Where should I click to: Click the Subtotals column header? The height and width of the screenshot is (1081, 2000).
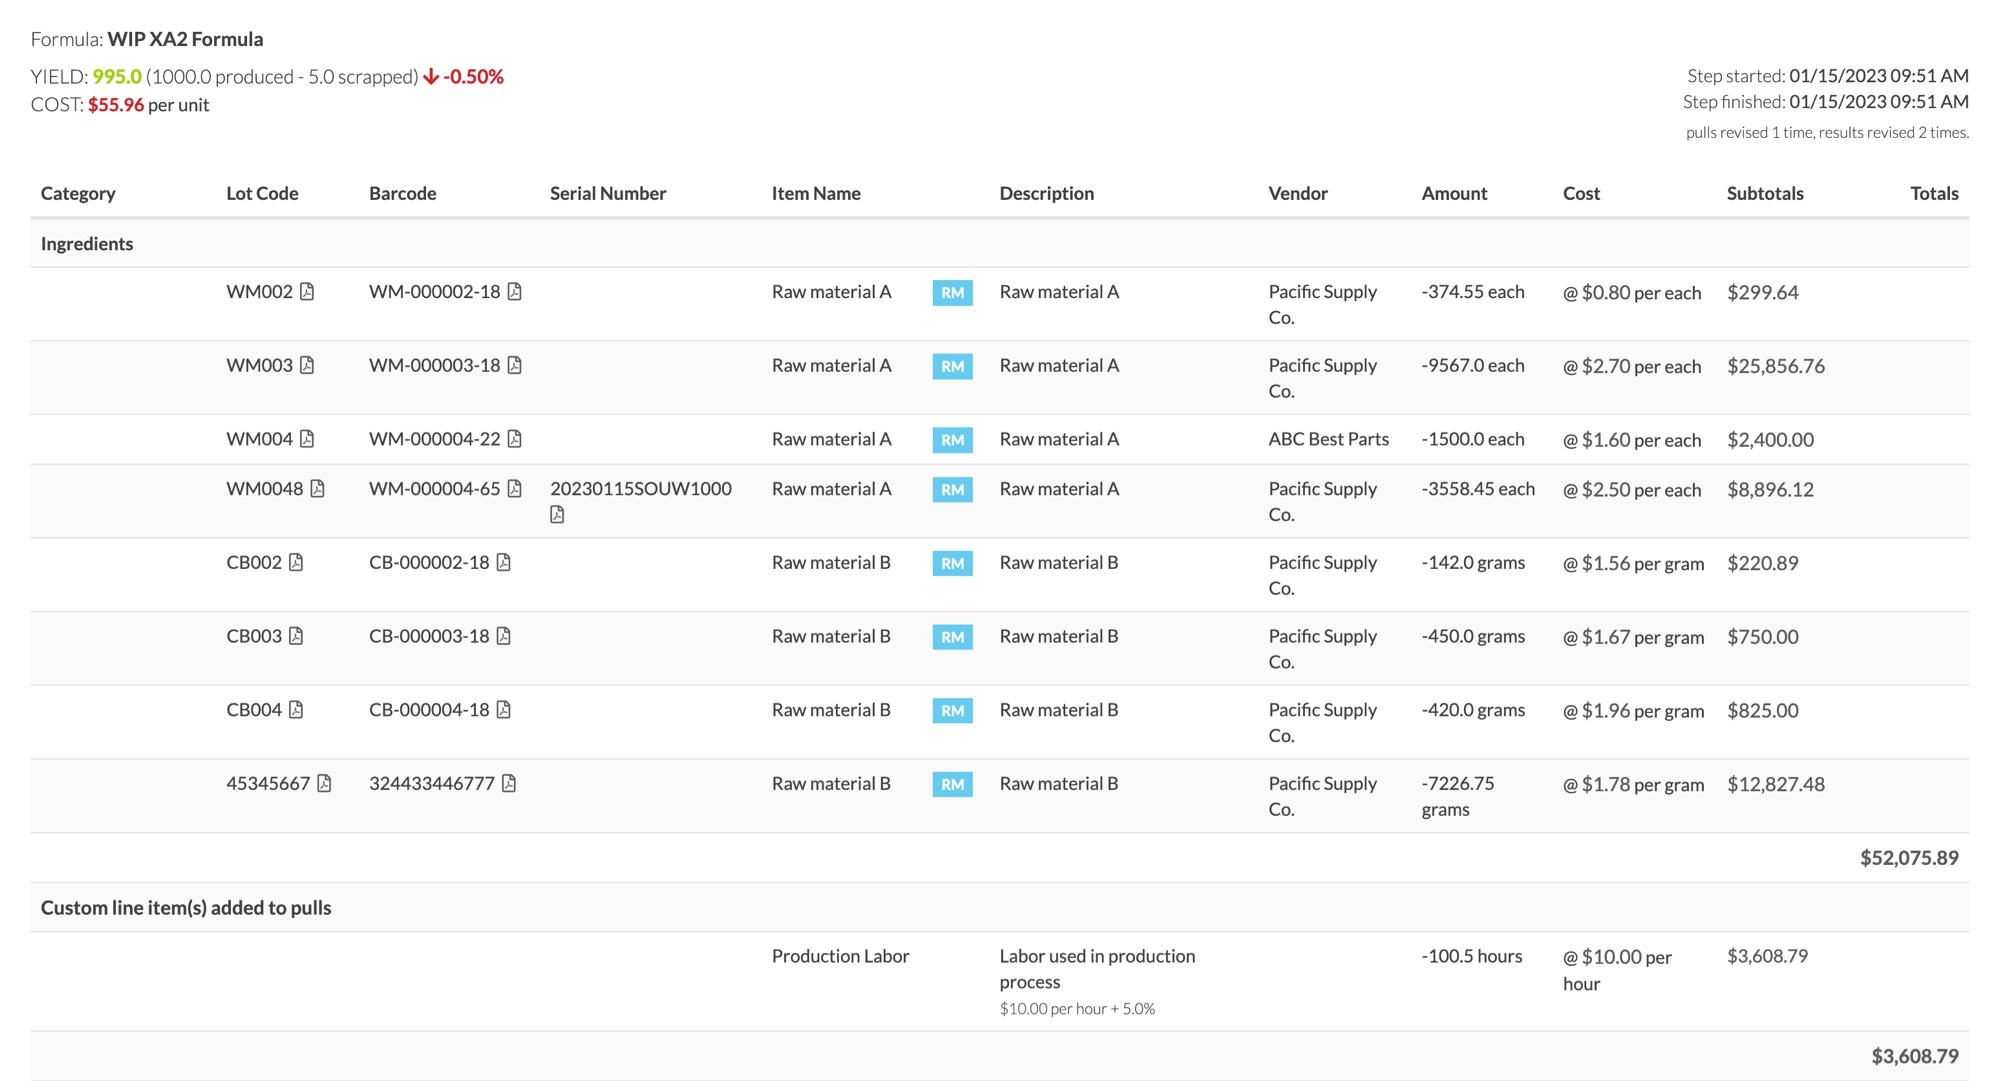pos(1764,193)
